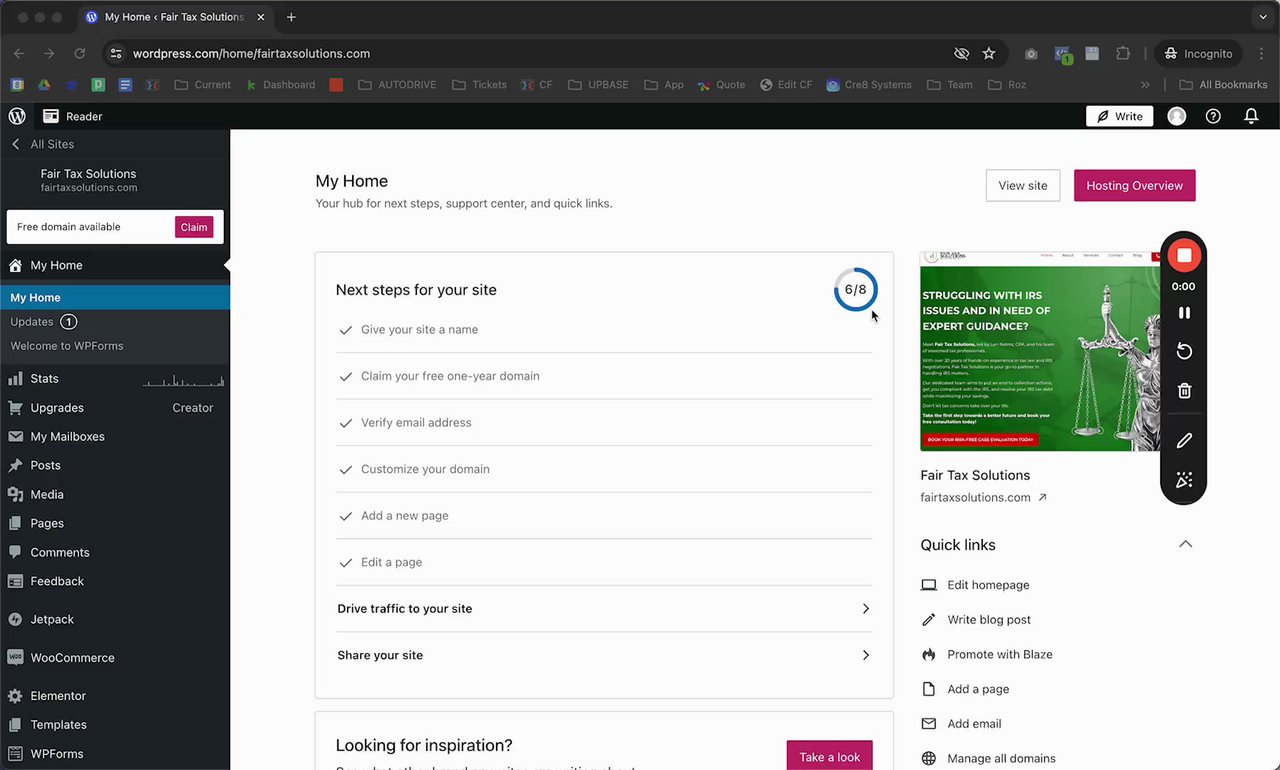
Task: Click the Hosting Overview button
Action: point(1134,185)
